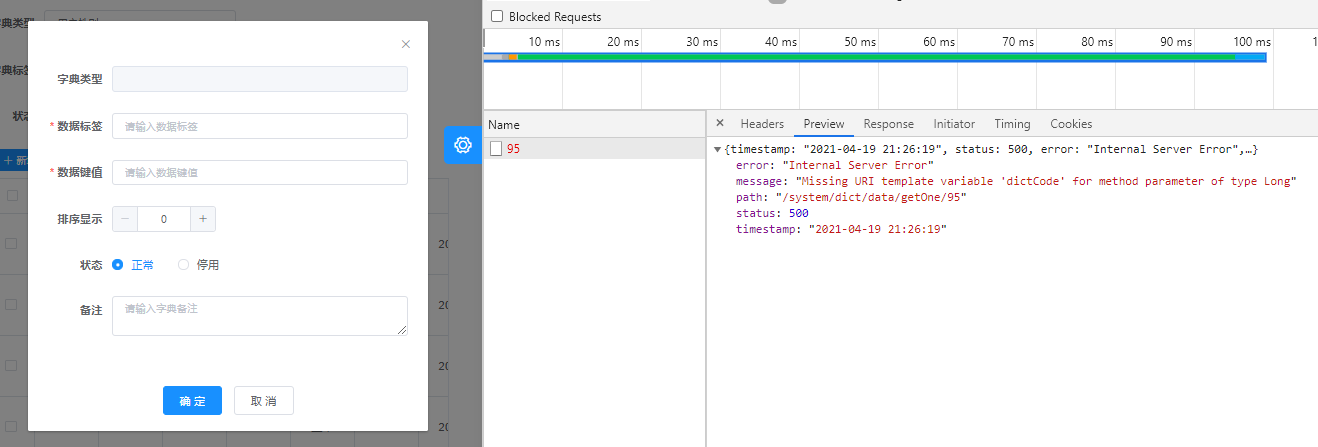Click the blue settings gear icon
Image resolution: width=1318 pixels, height=447 pixels.
(462, 145)
